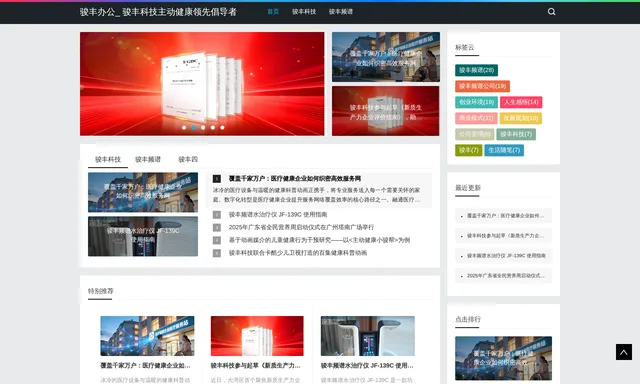
Task: Open recent update 骏丰科技参与起草《新质生产力企
Action: (x=504, y=235)
